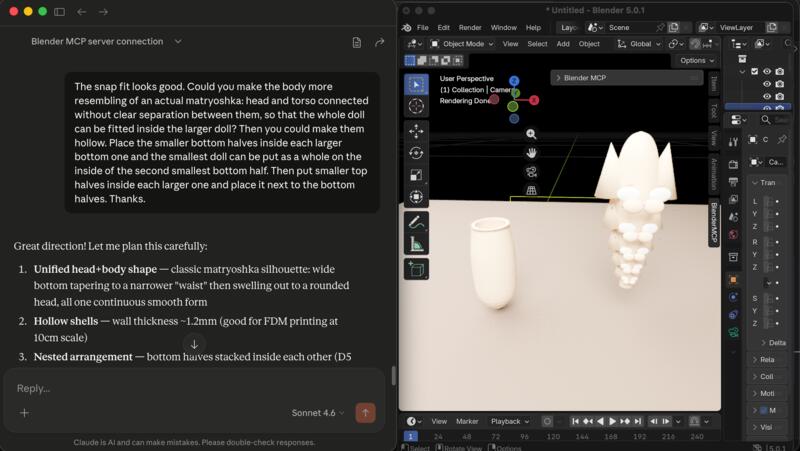Open the Global orientation dropdown
Screen dimensions: 800x451
[639, 44]
